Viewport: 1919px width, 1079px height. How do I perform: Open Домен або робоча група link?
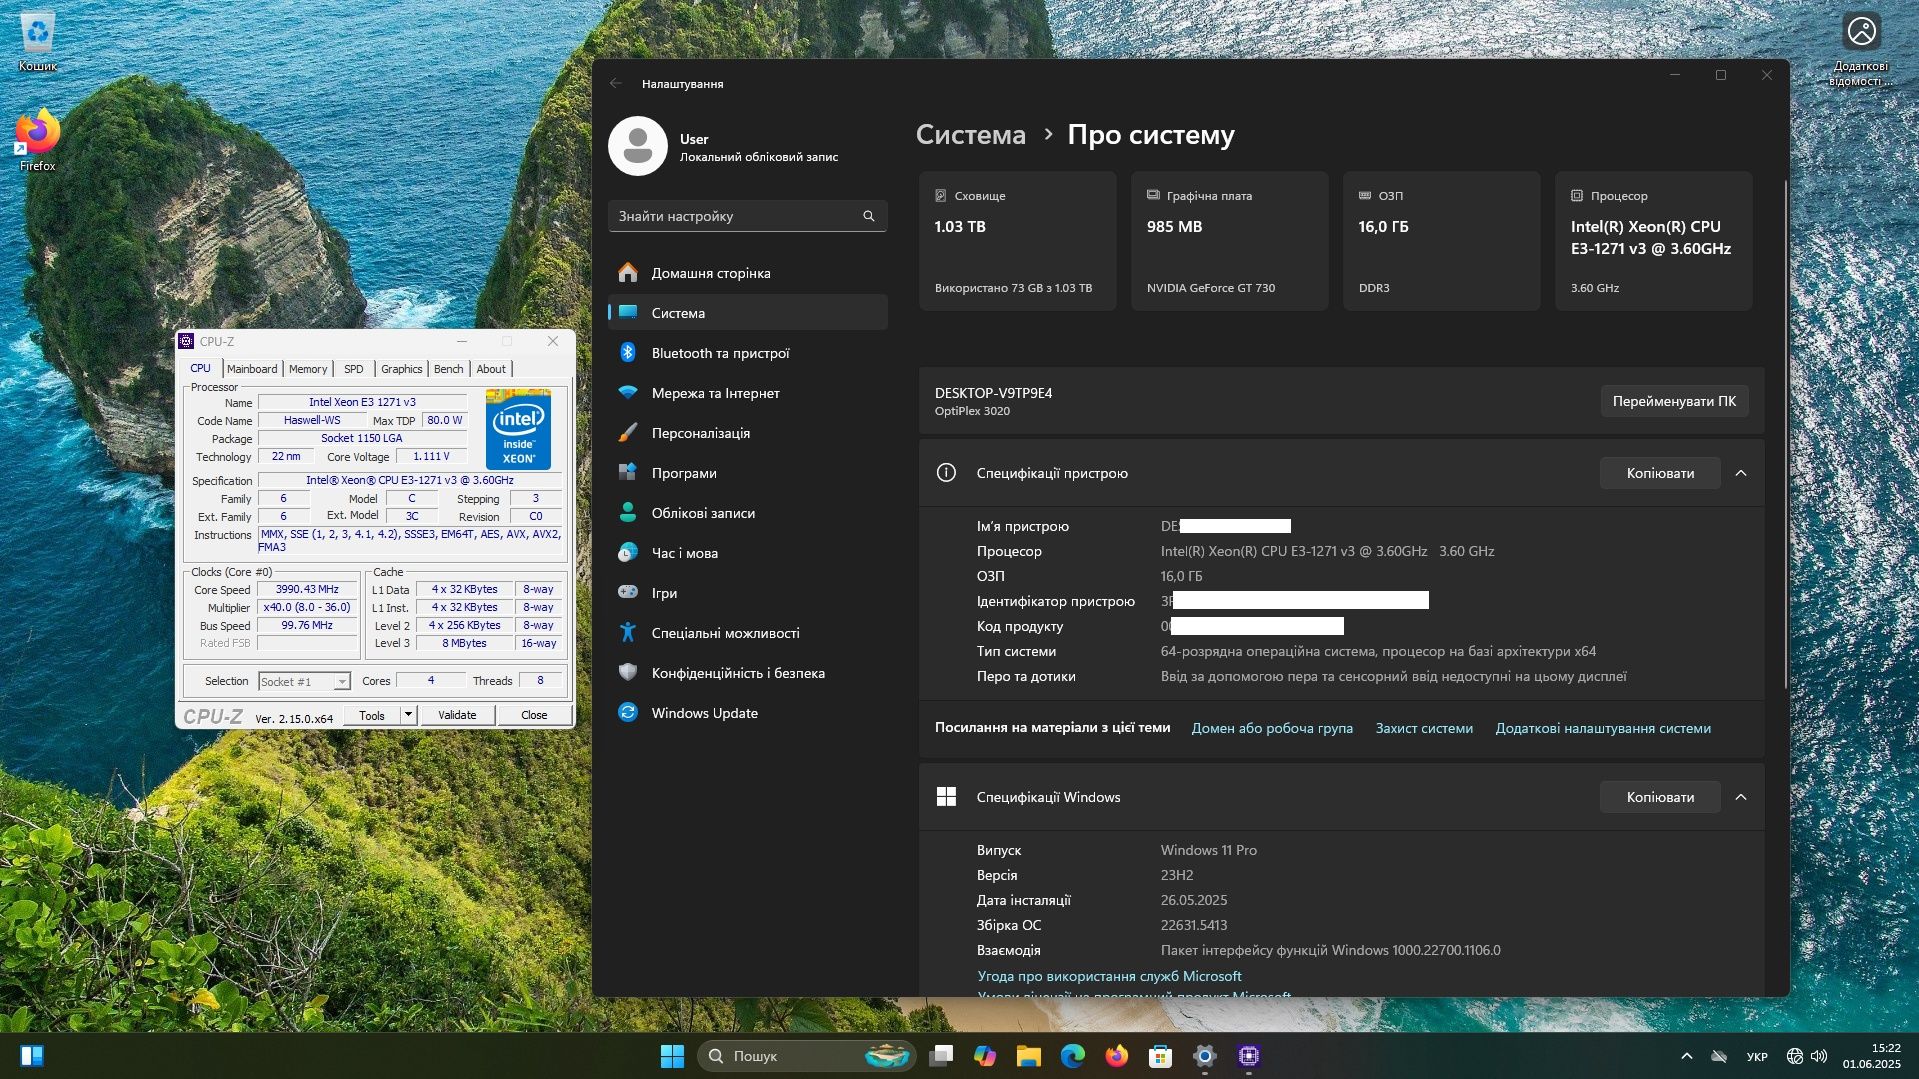tap(1272, 728)
